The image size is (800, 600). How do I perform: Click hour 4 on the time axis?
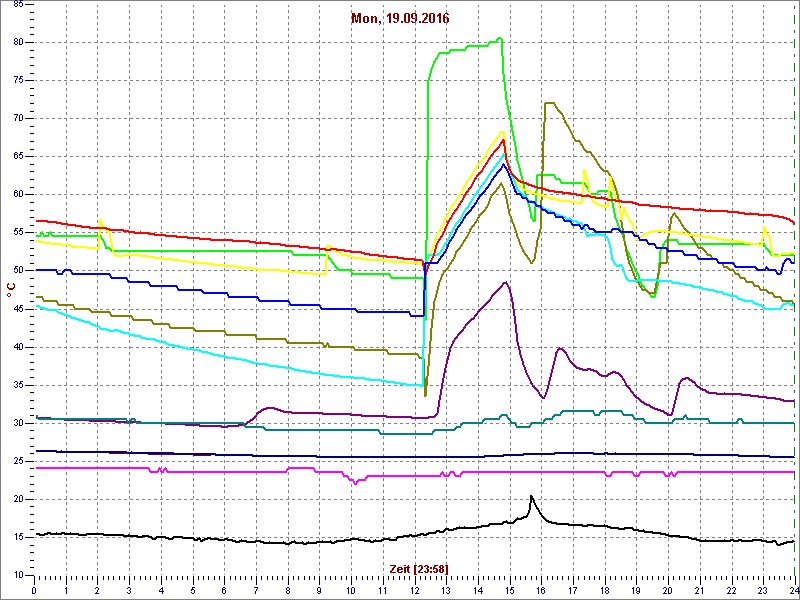[x=161, y=590]
